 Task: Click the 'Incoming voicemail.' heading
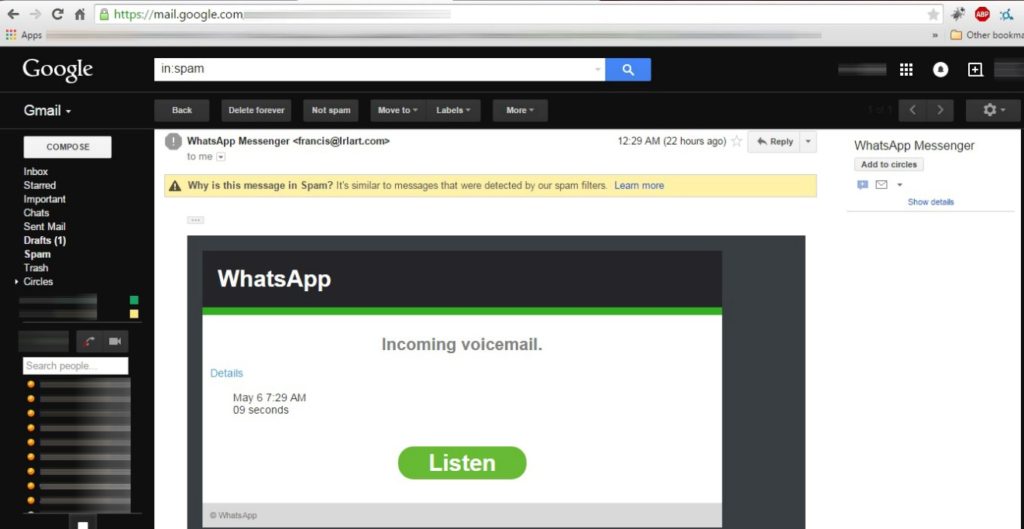(462, 344)
